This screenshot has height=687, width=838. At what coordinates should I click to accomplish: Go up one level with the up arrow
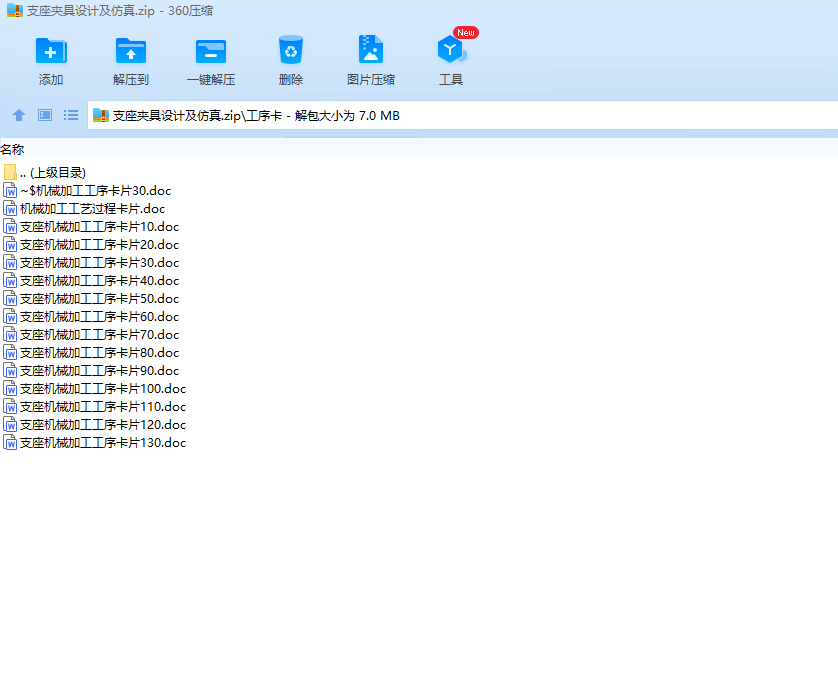pyautogui.click(x=19, y=115)
